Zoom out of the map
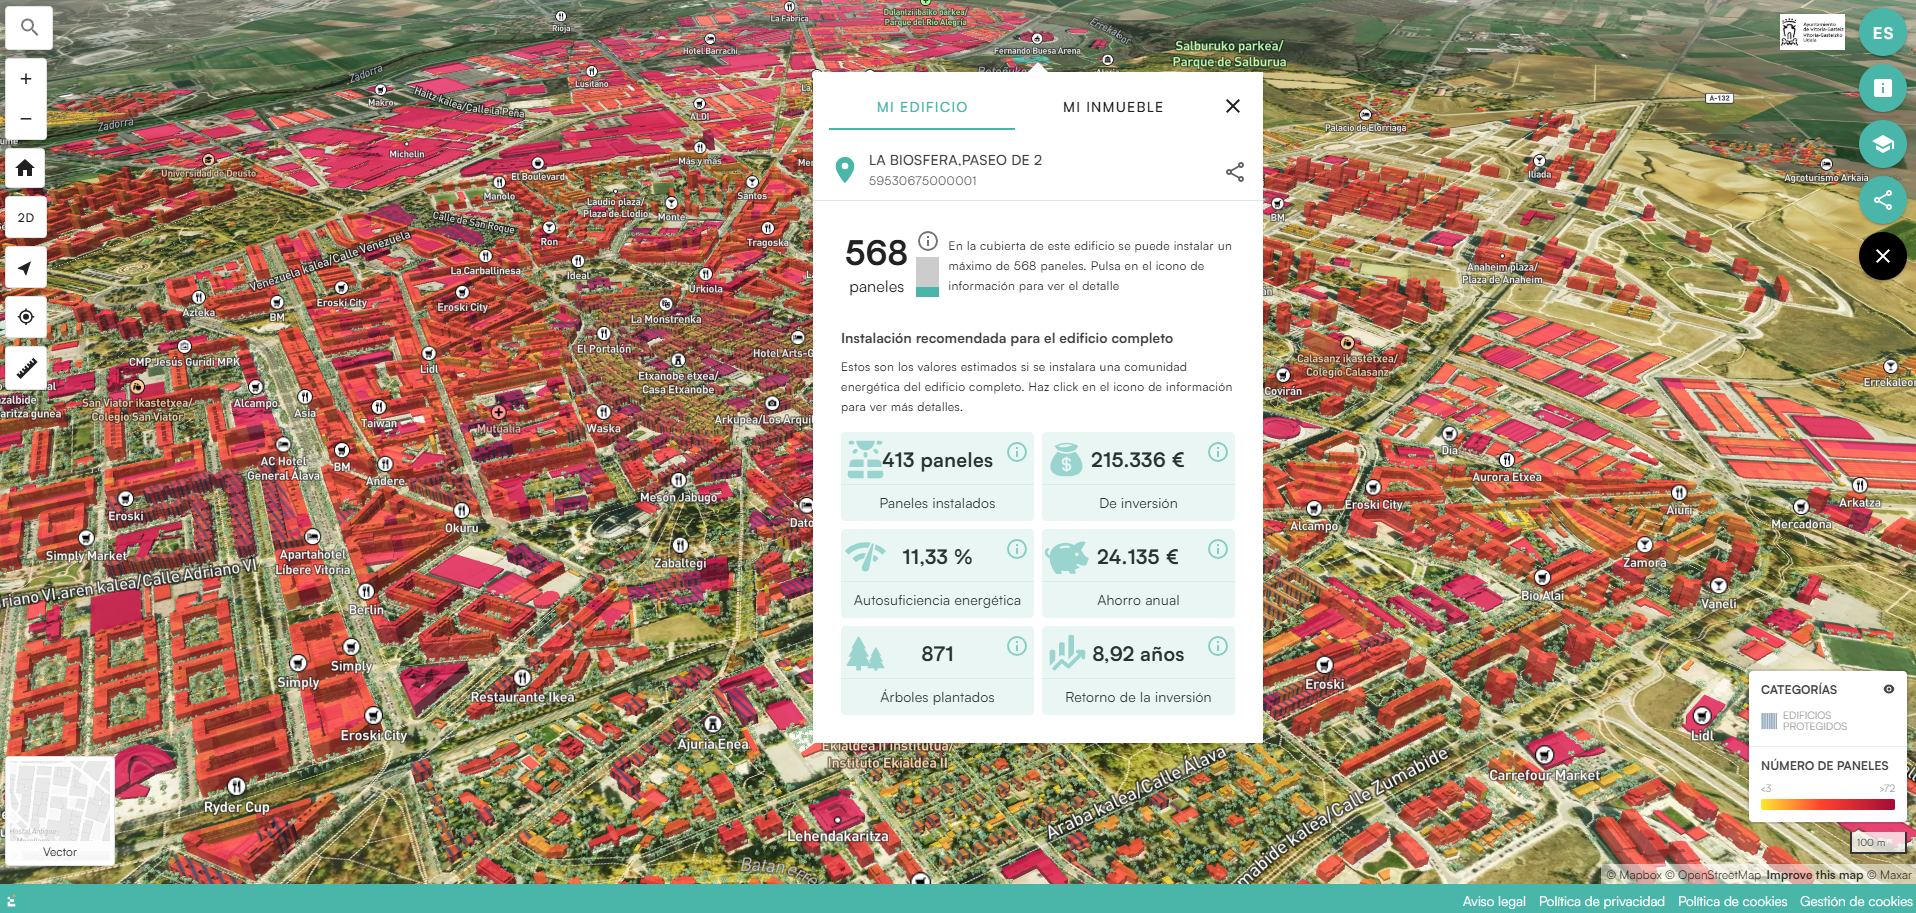1916x913 pixels. coord(26,119)
